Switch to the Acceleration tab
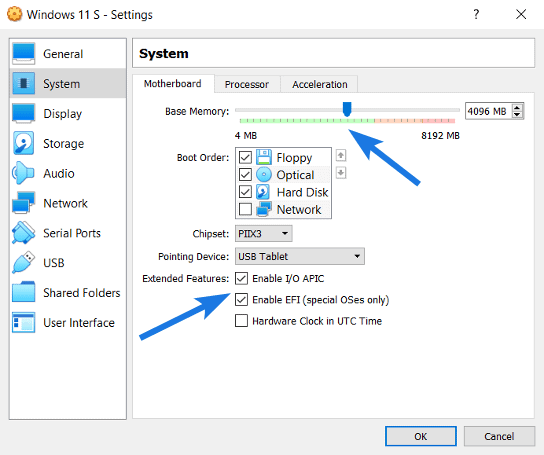The height and width of the screenshot is (455, 544). coord(320,84)
